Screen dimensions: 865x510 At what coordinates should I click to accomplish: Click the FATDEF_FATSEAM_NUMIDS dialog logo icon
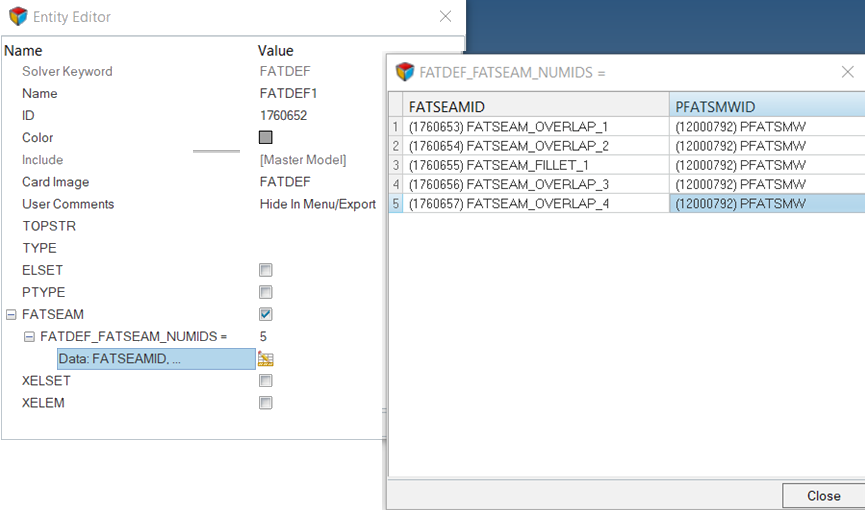(404, 72)
